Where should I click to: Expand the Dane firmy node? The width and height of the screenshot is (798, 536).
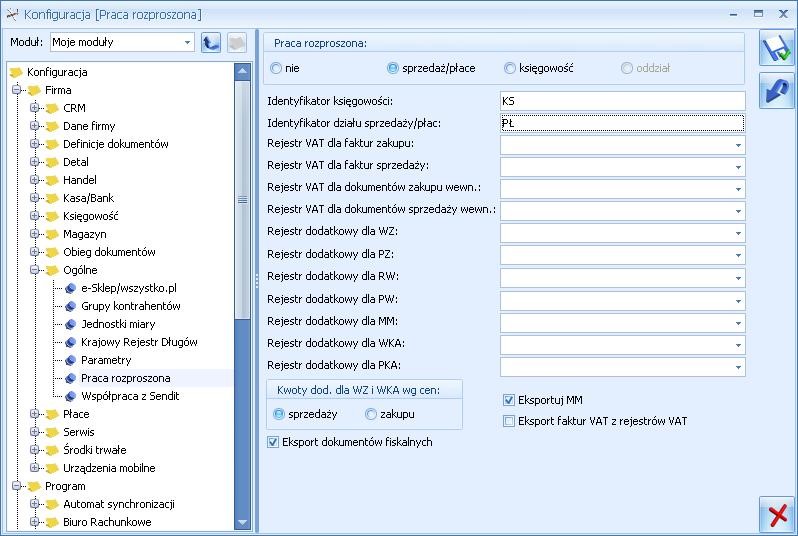(x=35, y=126)
